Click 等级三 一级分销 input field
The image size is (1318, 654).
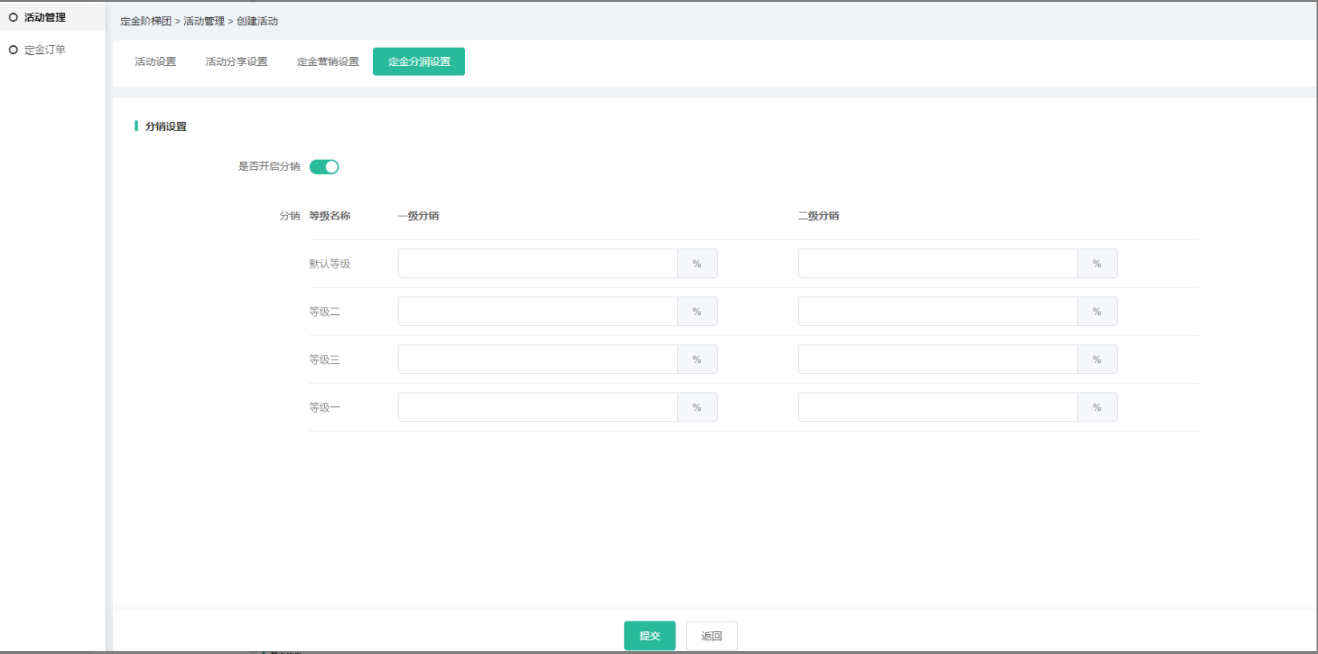click(538, 360)
